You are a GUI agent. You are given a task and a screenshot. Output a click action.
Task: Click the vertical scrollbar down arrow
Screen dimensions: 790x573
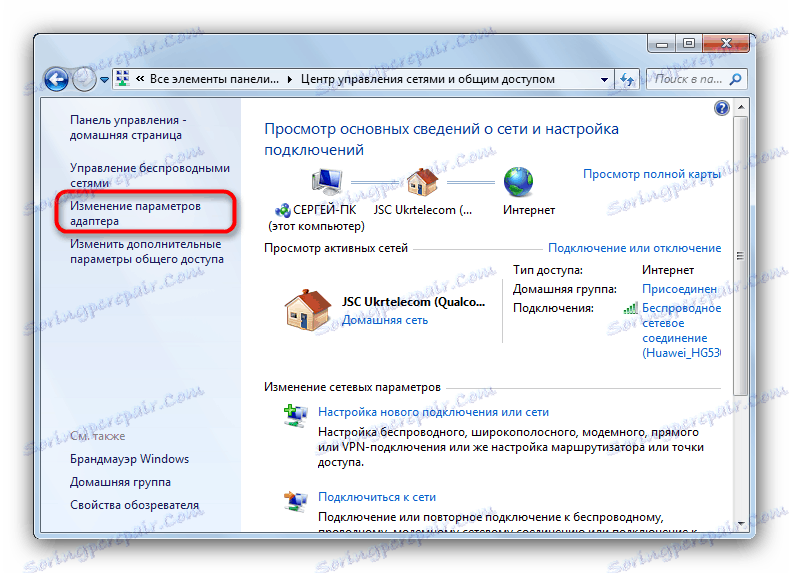tap(741, 524)
